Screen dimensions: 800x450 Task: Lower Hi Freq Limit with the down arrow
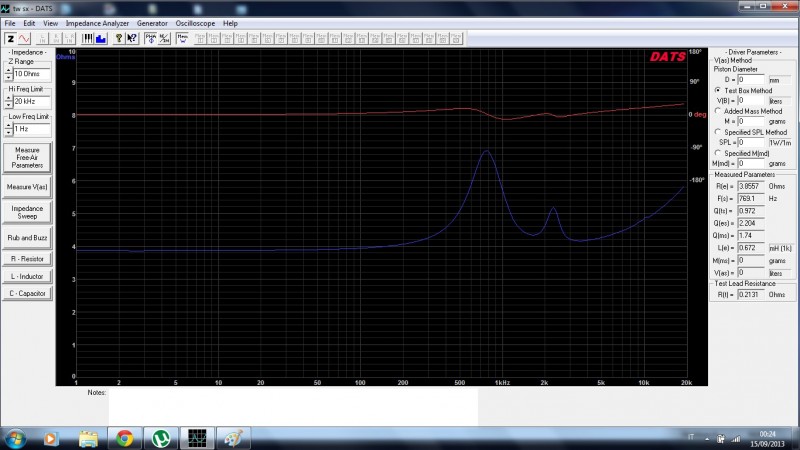tap(8, 105)
